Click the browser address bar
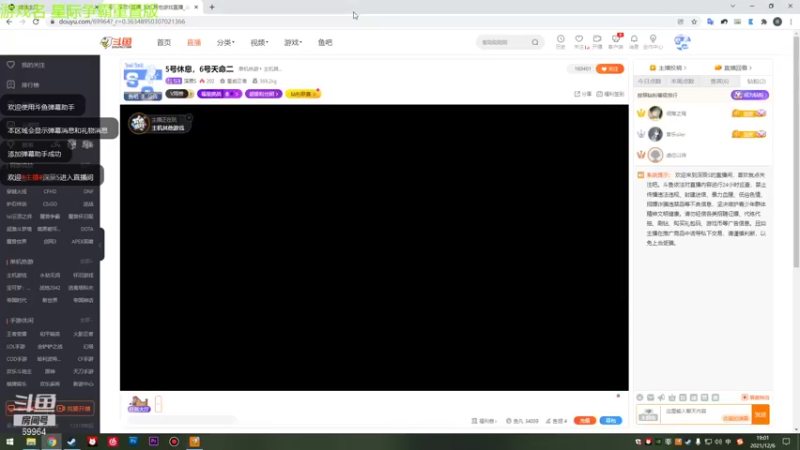 click(x=357, y=21)
